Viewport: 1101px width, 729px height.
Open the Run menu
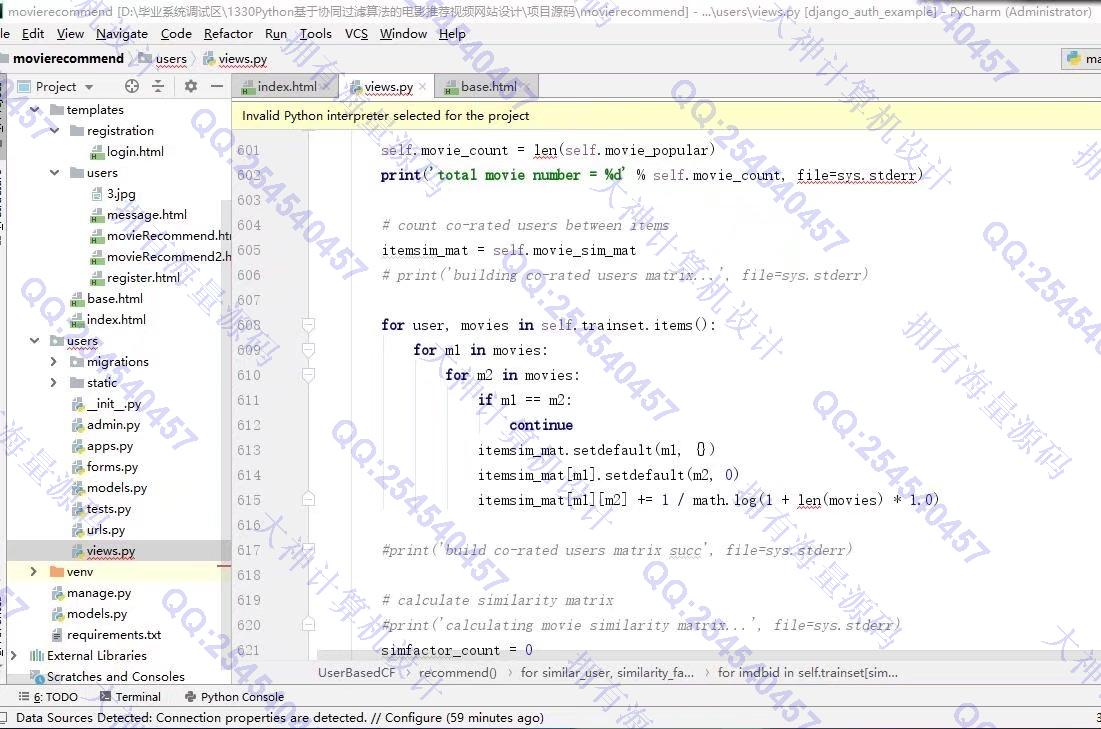(276, 34)
